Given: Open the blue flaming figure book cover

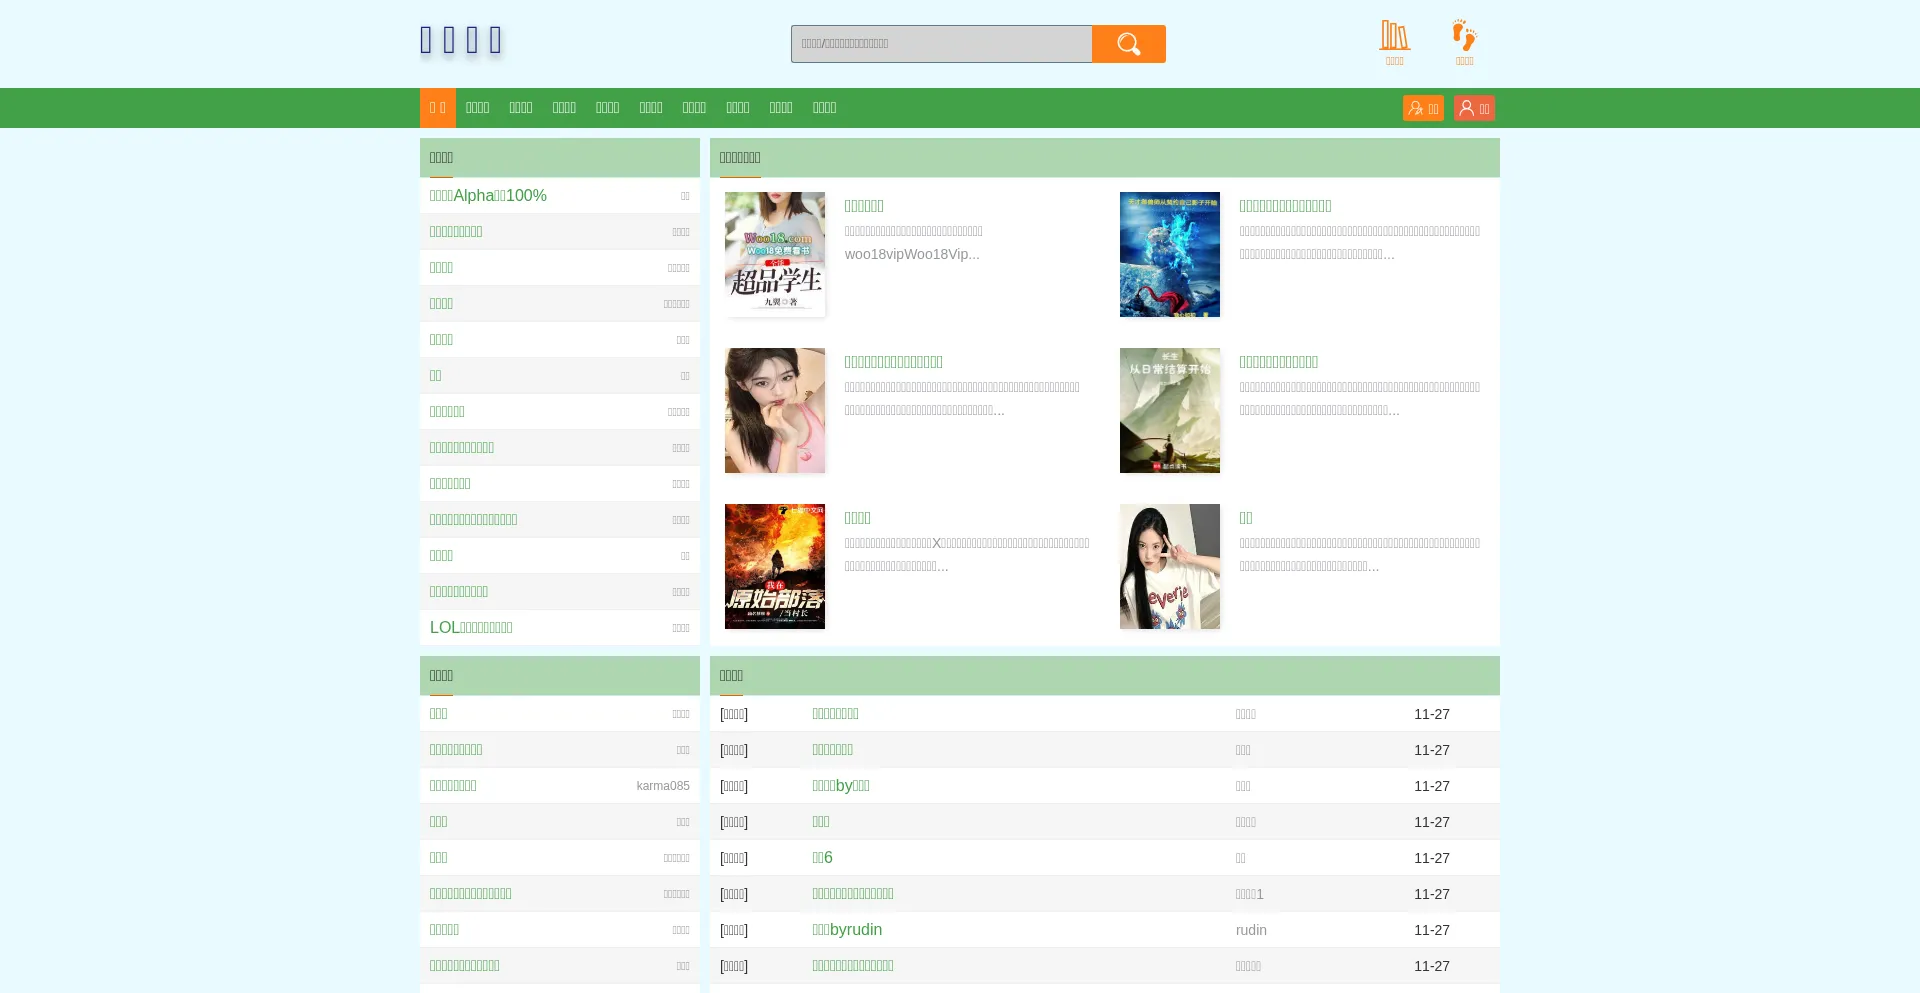Looking at the screenshot, I should click(x=1169, y=254).
